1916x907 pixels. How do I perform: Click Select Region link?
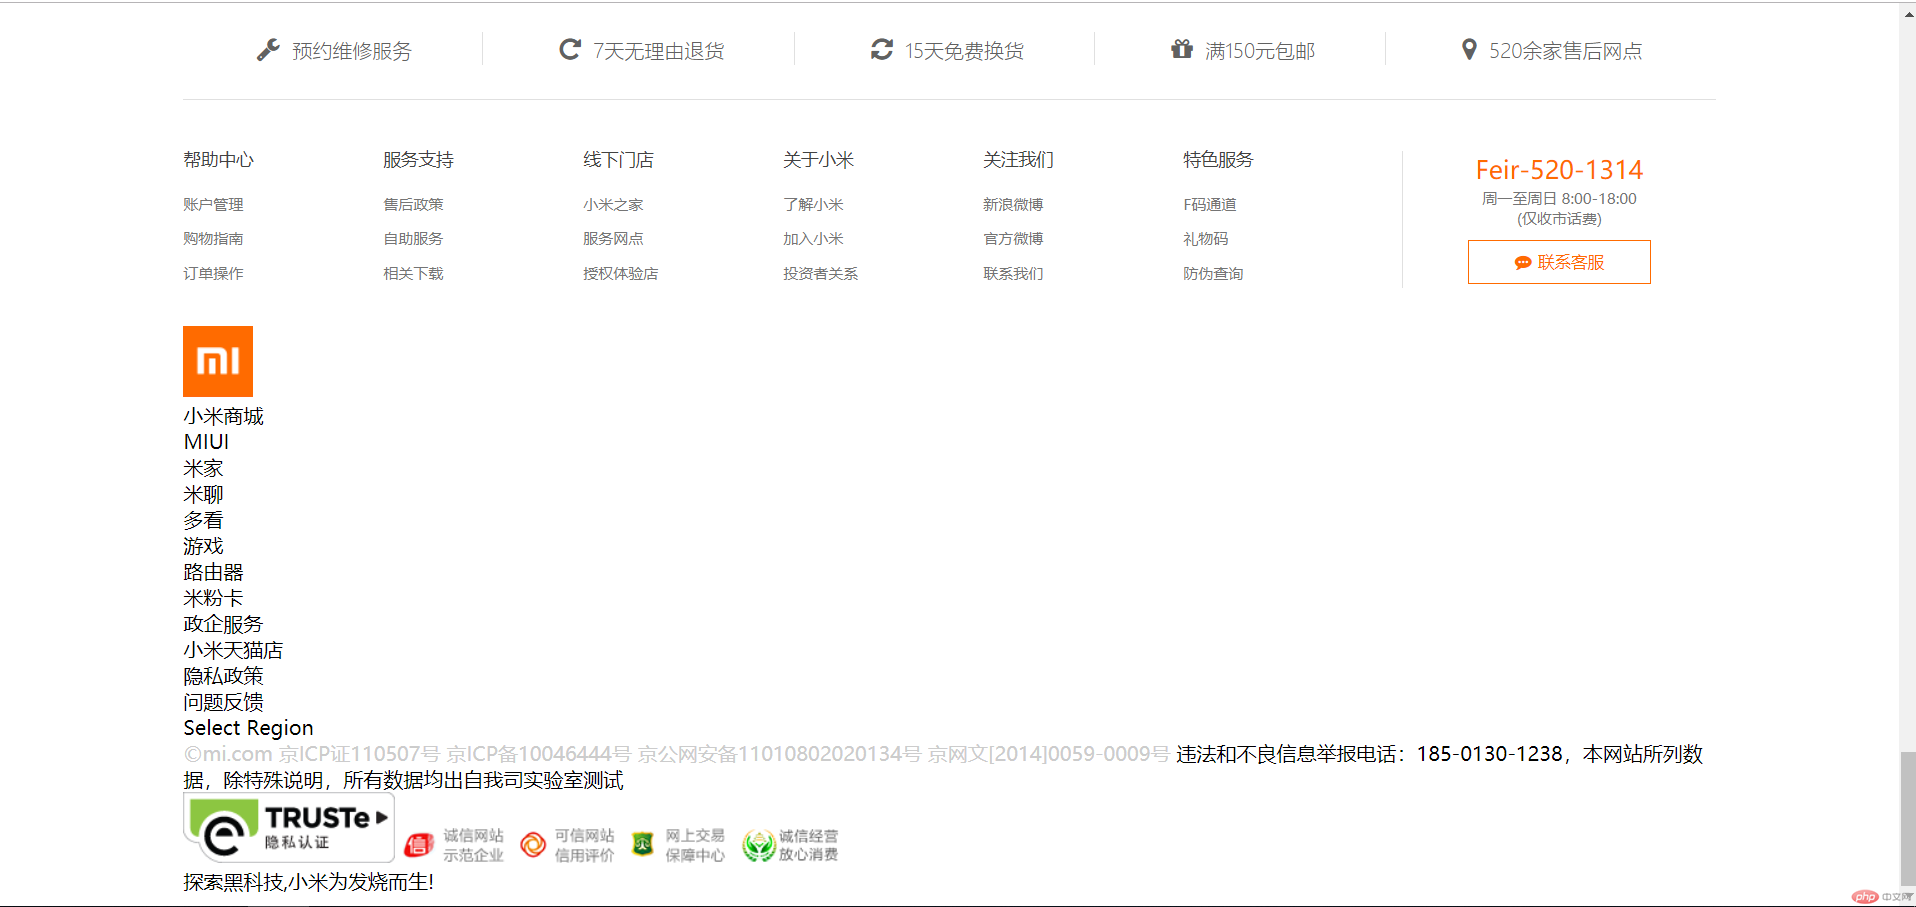click(x=248, y=728)
